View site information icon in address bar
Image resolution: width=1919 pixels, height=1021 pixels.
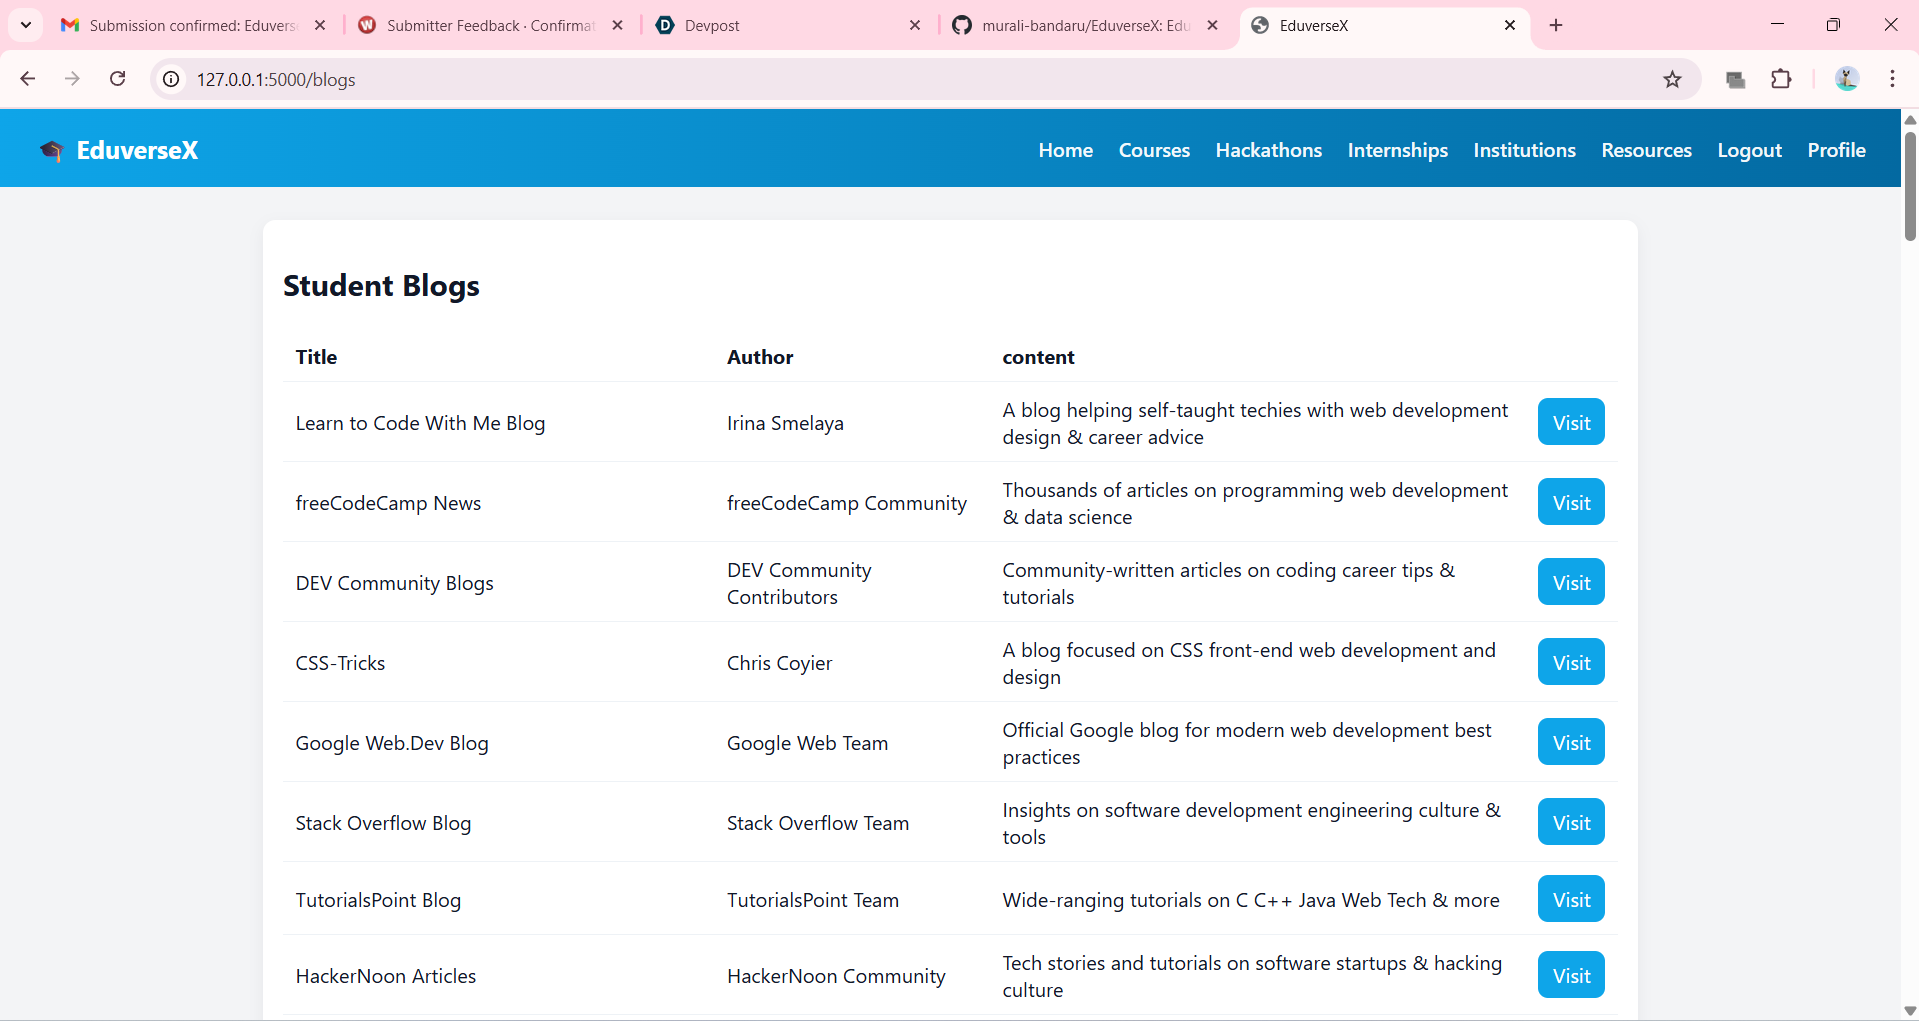[x=172, y=79]
